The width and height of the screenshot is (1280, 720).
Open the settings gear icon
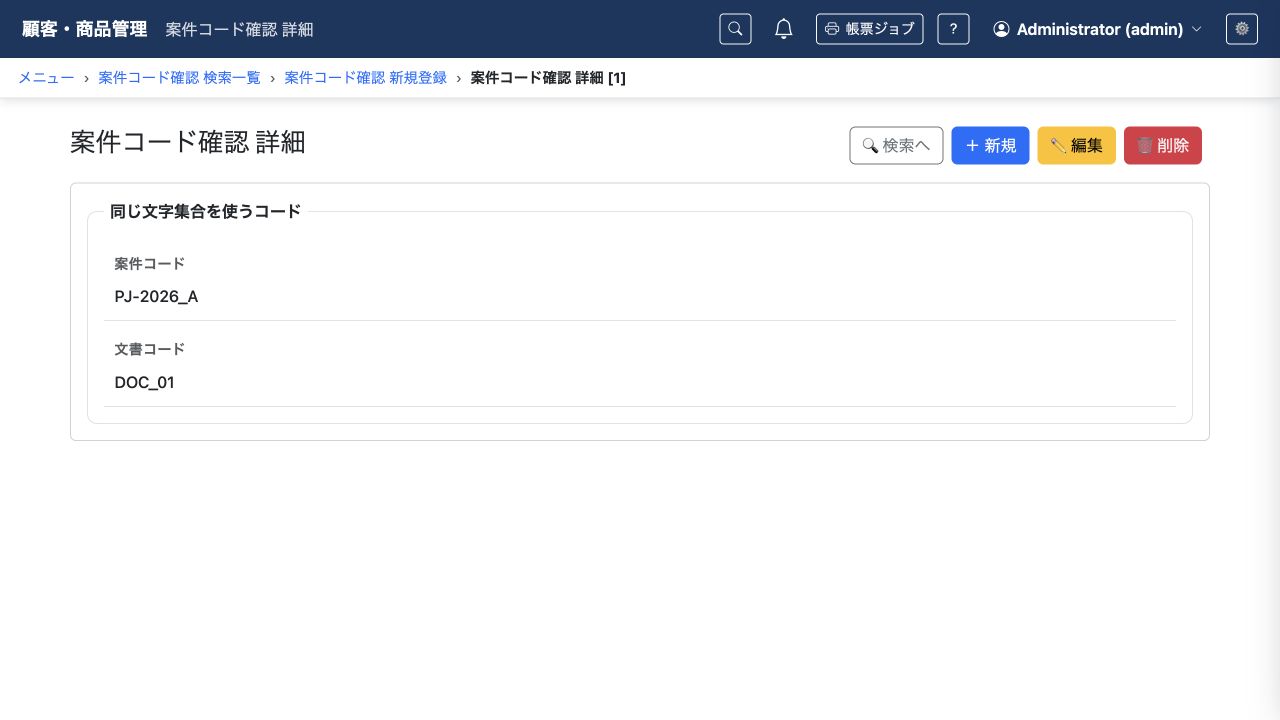point(1242,29)
